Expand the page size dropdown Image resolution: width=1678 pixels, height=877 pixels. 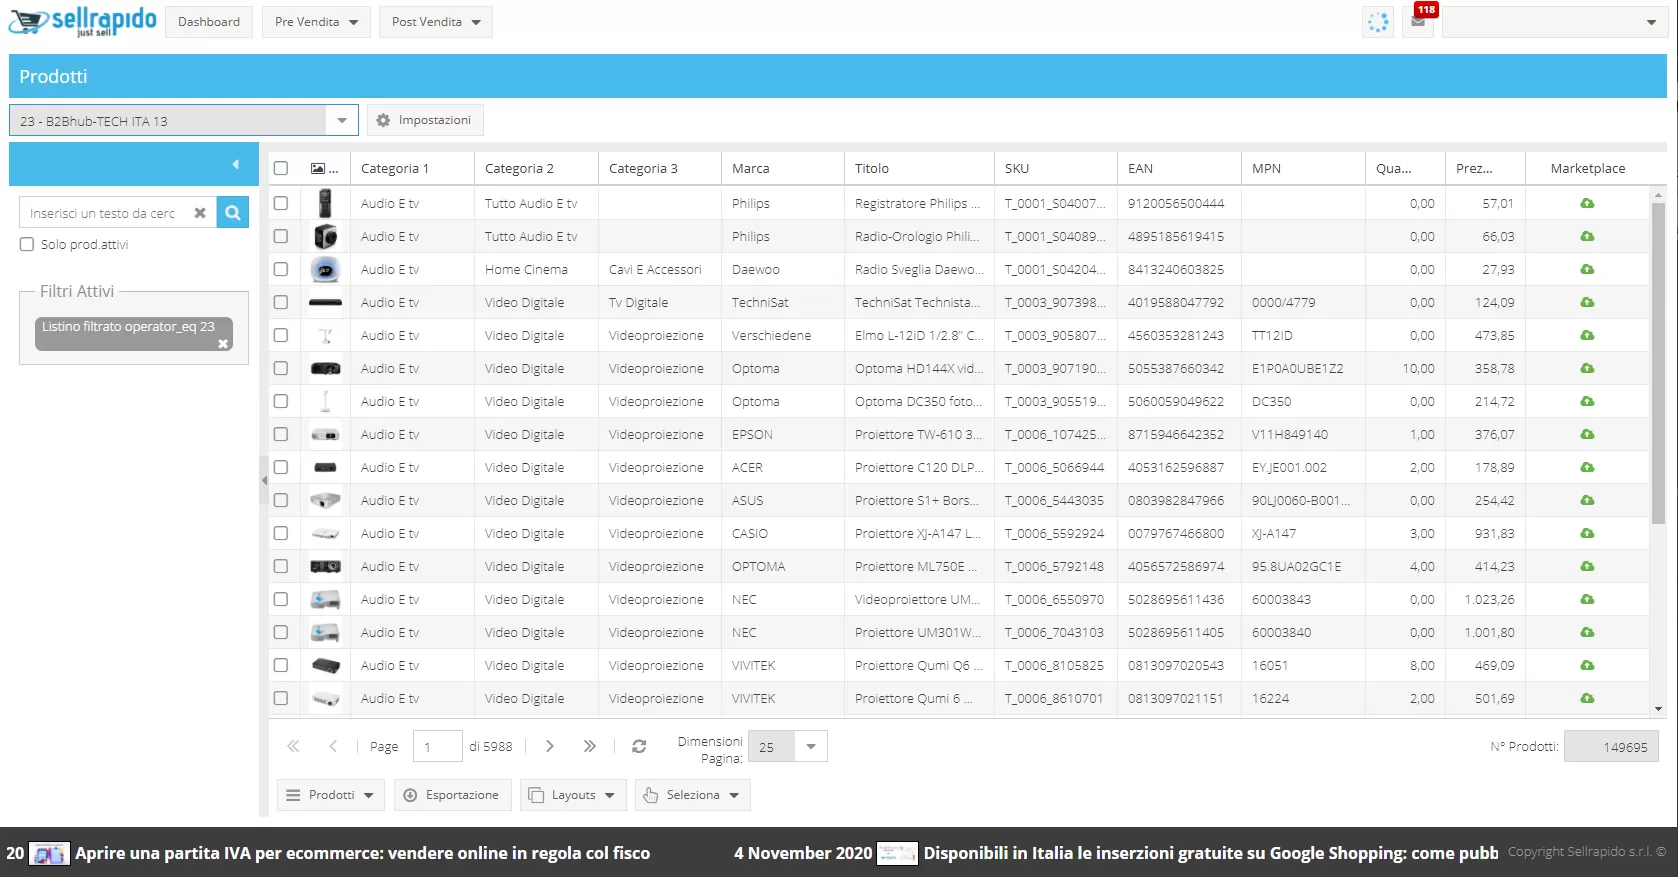[x=810, y=746]
